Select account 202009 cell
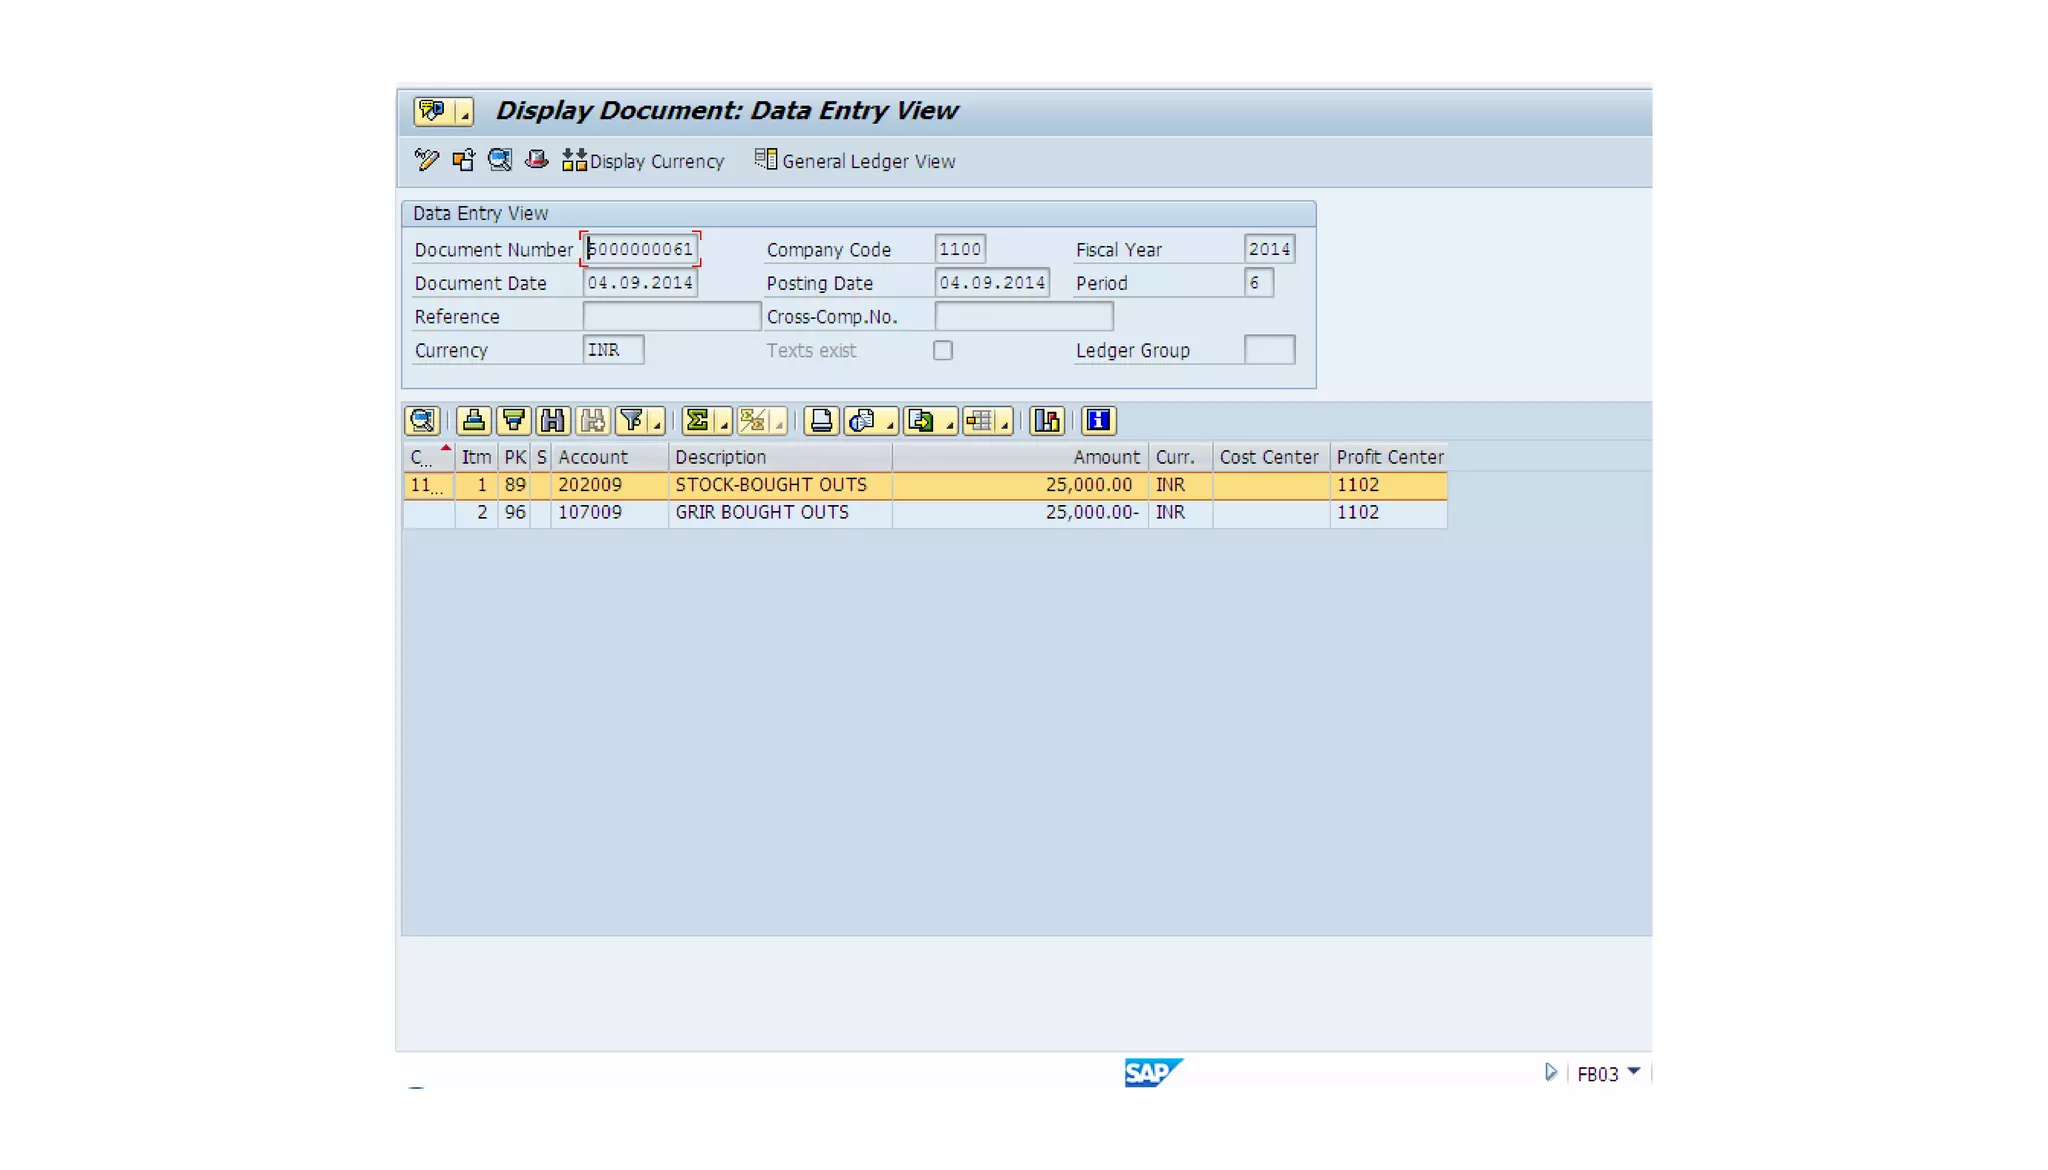 pyautogui.click(x=609, y=485)
